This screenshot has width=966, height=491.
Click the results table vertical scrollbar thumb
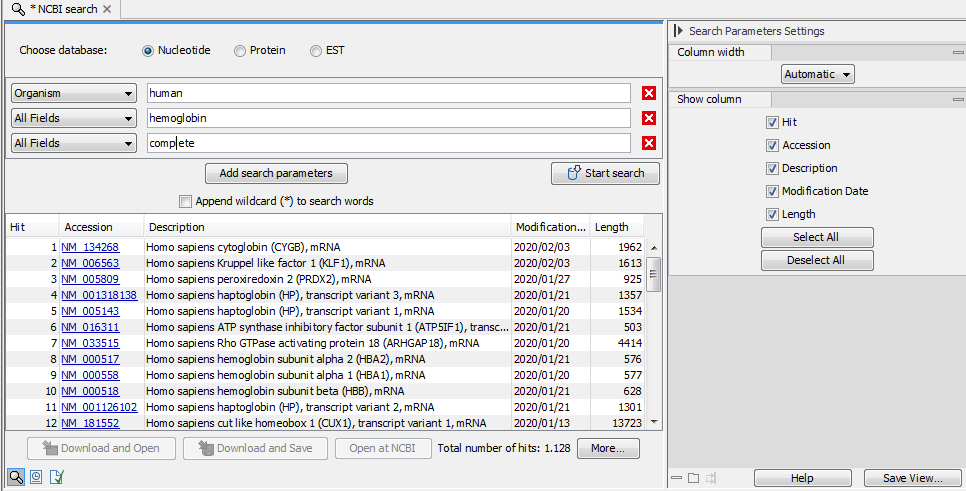pyautogui.click(x=654, y=273)
